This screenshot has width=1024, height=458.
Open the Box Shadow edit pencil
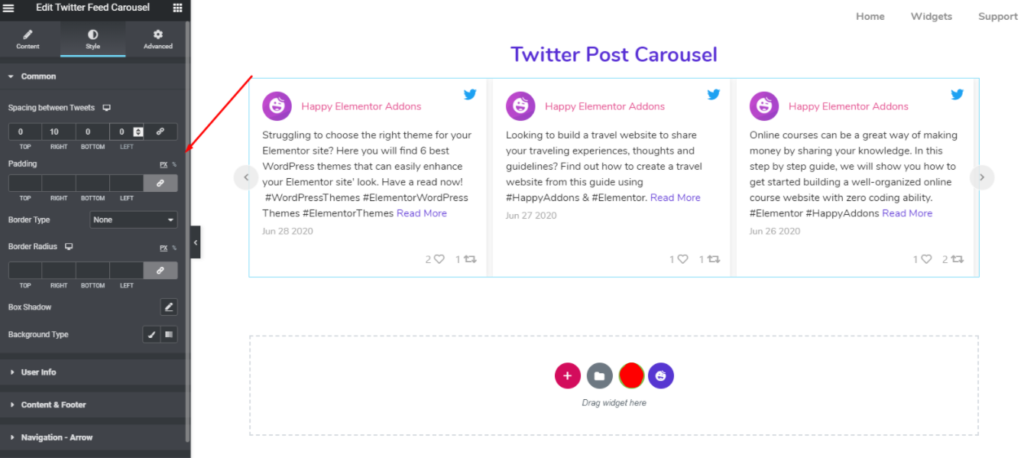[169, 307]
